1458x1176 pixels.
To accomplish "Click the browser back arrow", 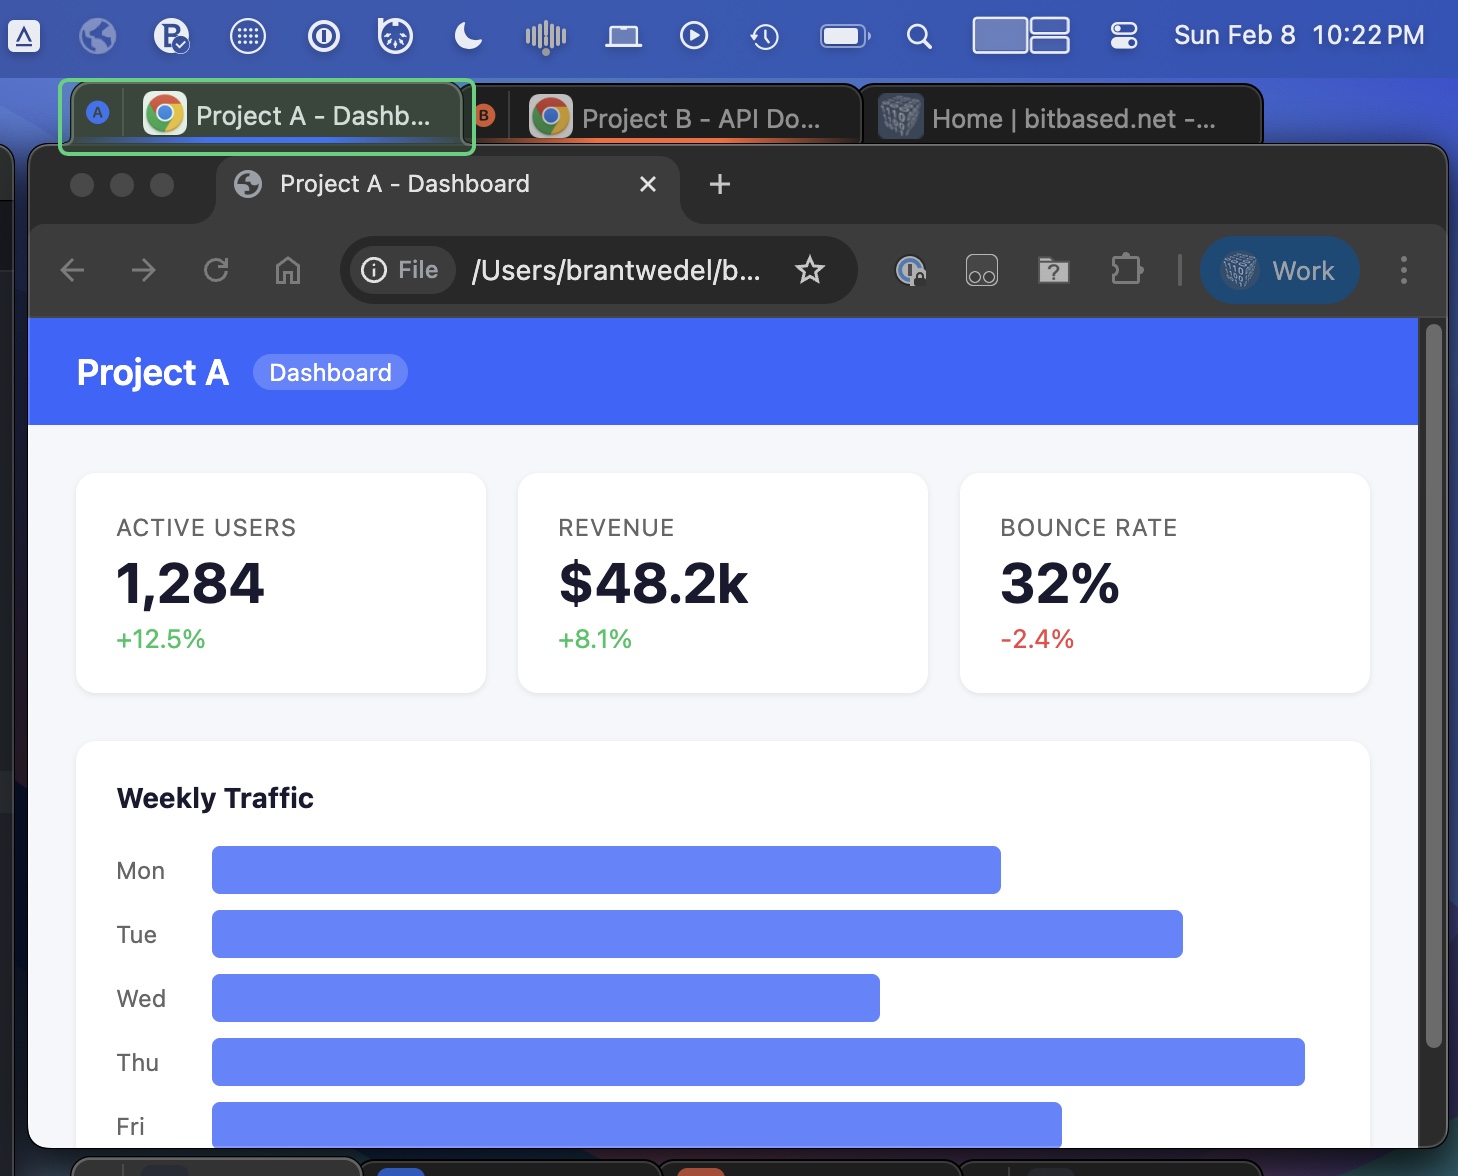I will 72,270.
